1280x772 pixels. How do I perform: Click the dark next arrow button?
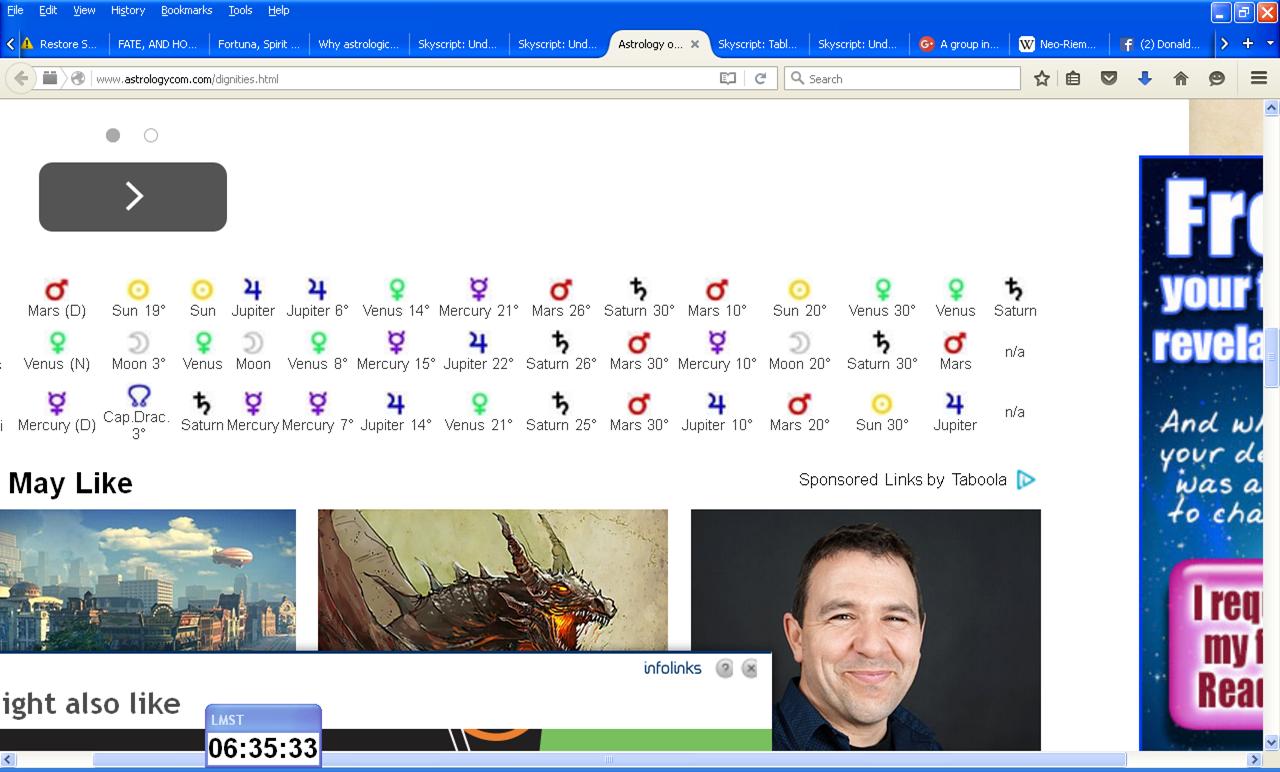click(x=133, y=197)
